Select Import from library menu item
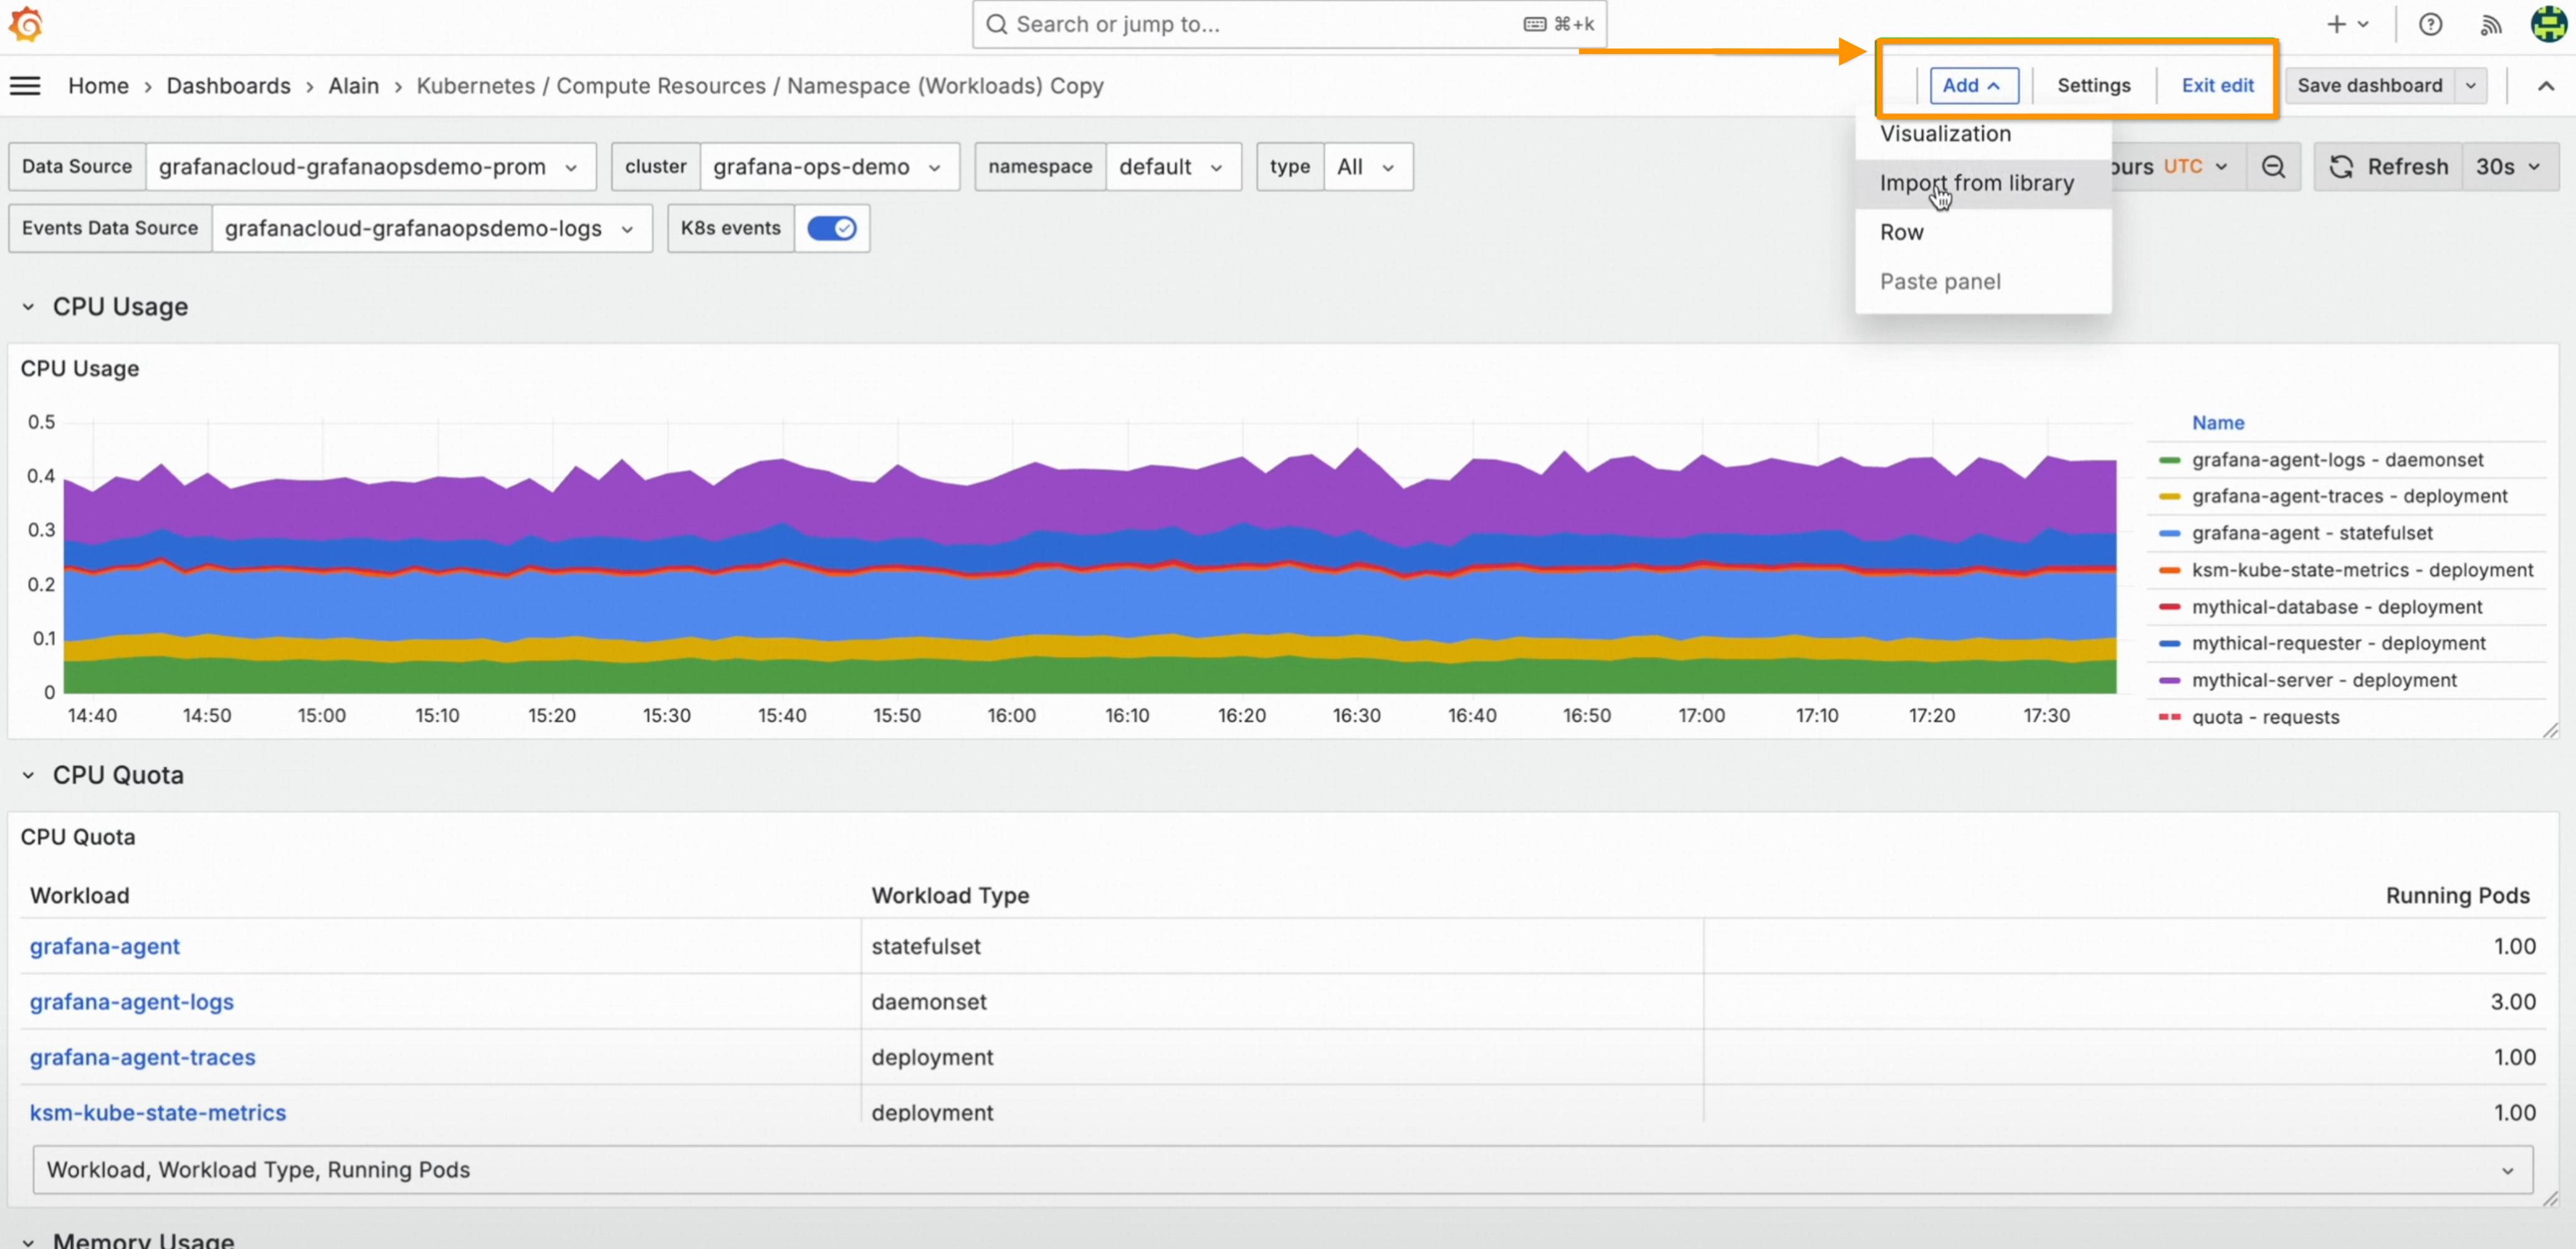 pyautogui.click(x=1976, y=183)
